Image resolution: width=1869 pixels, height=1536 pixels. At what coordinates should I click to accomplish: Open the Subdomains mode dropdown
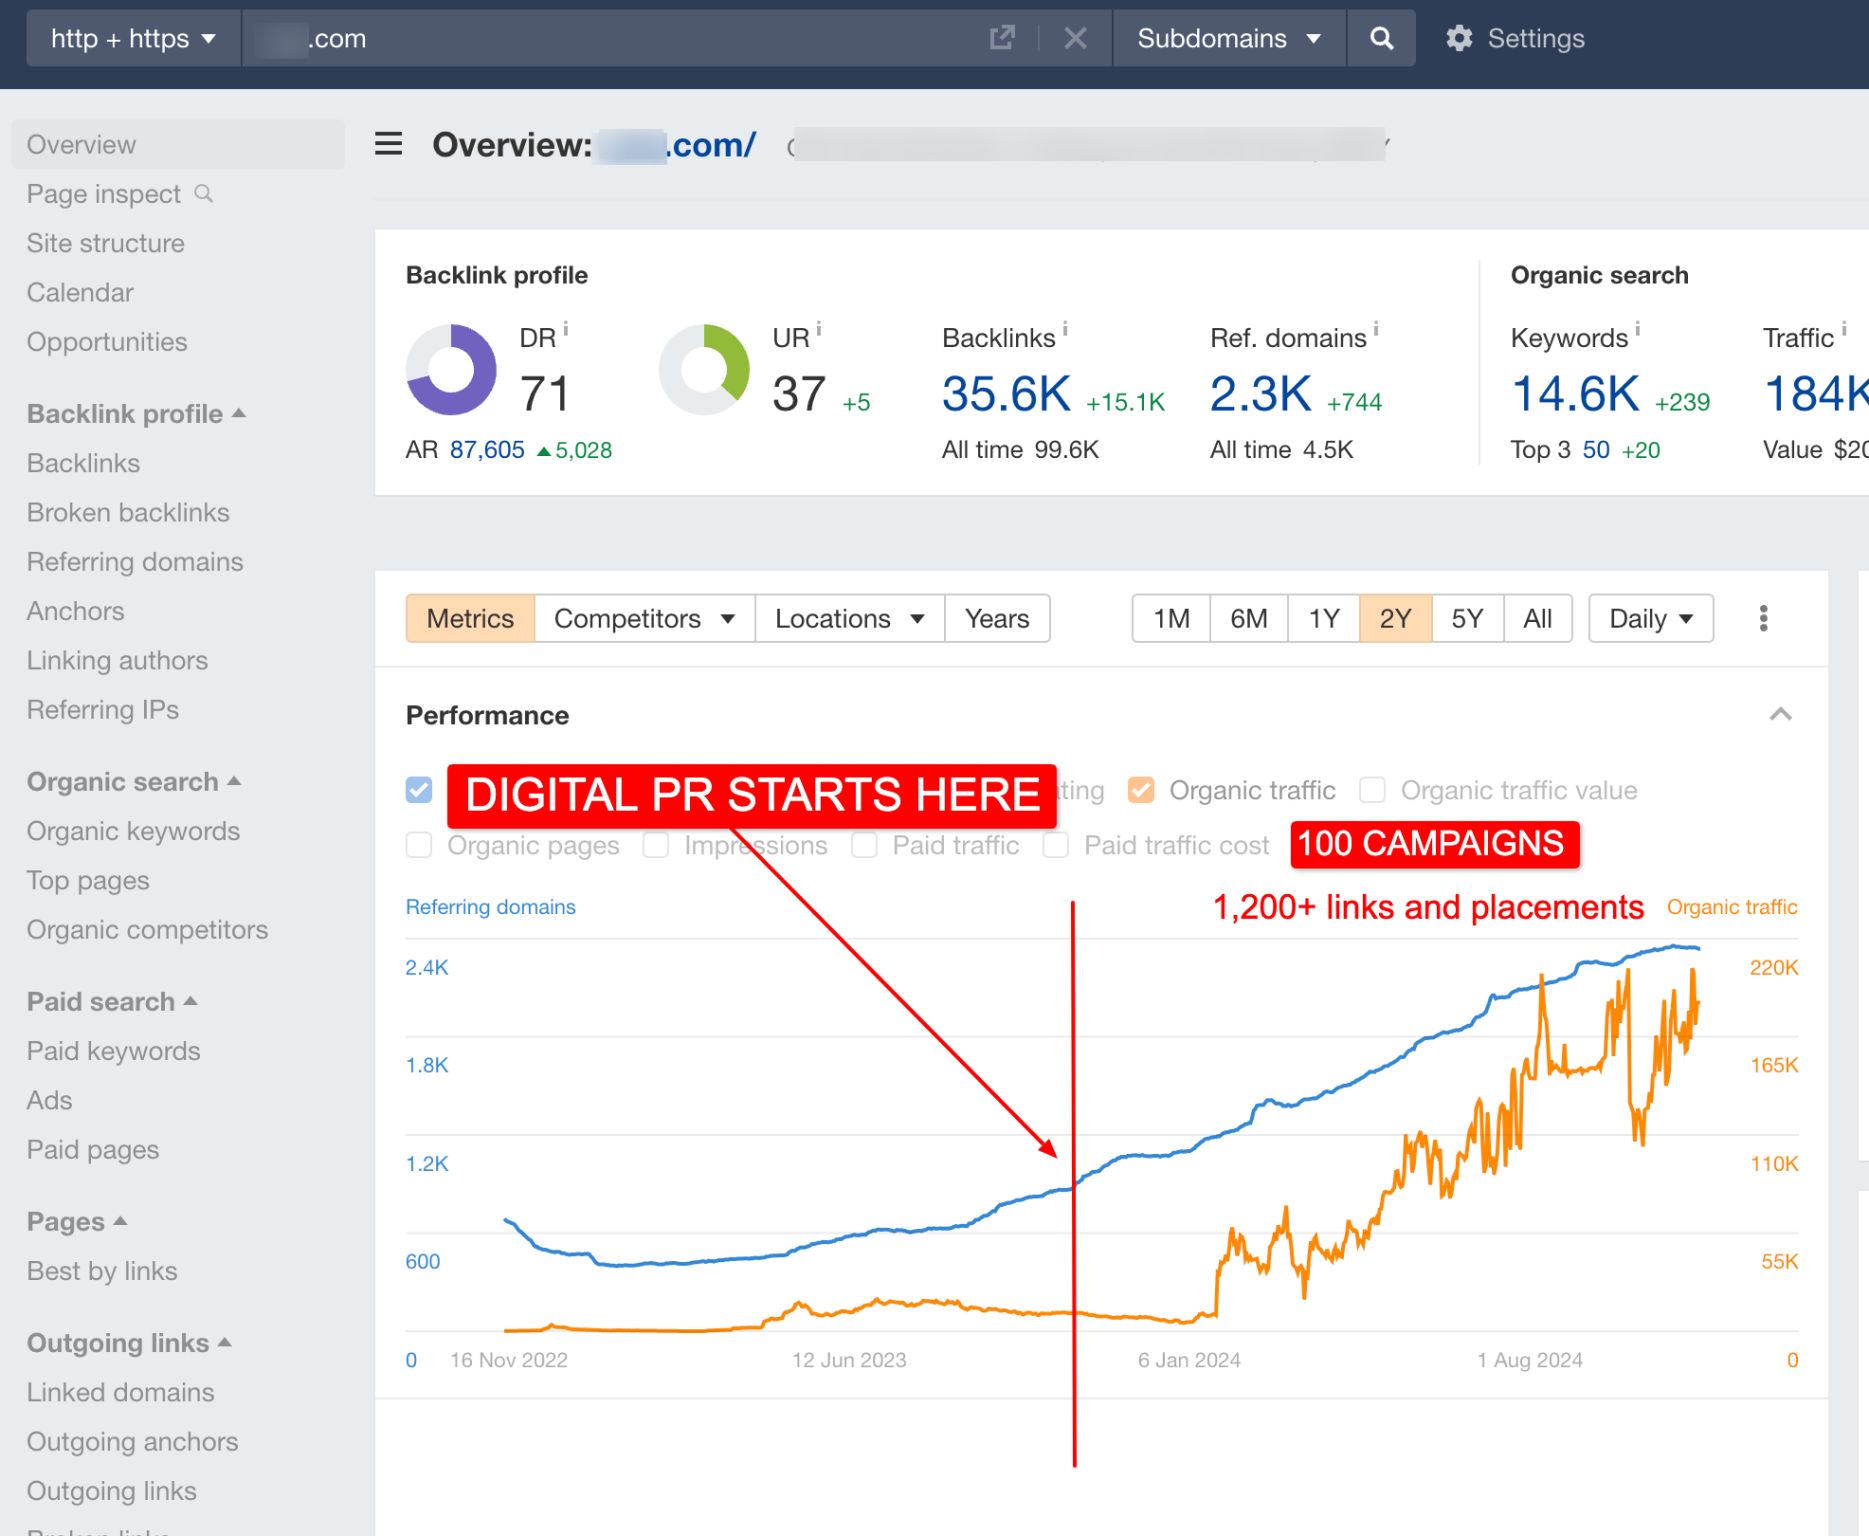pos(1229,38)
